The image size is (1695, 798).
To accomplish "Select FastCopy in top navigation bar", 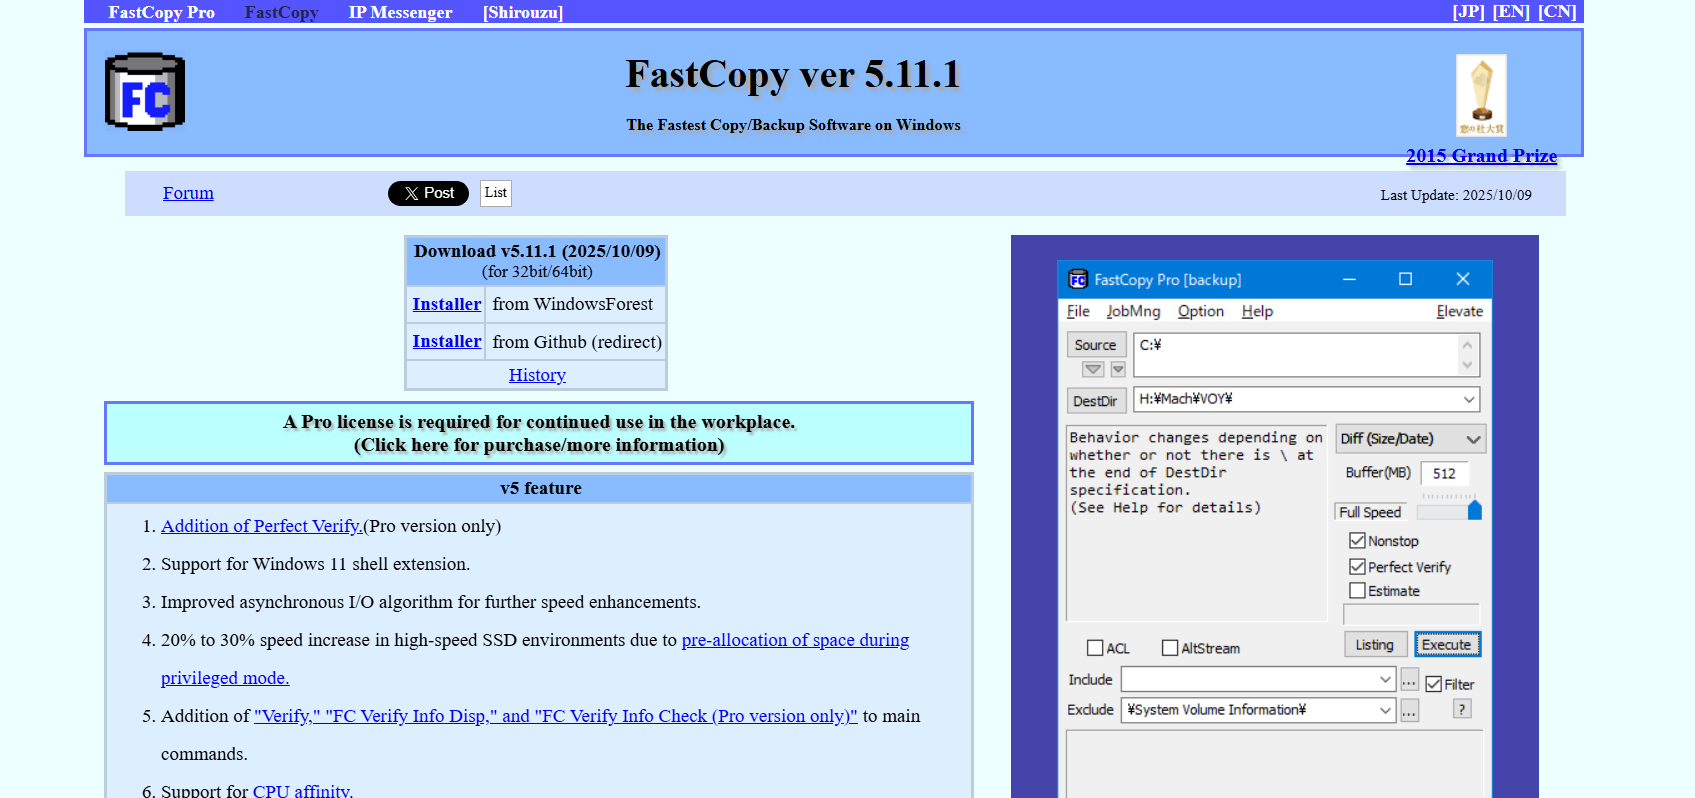I will click(281, 12).
